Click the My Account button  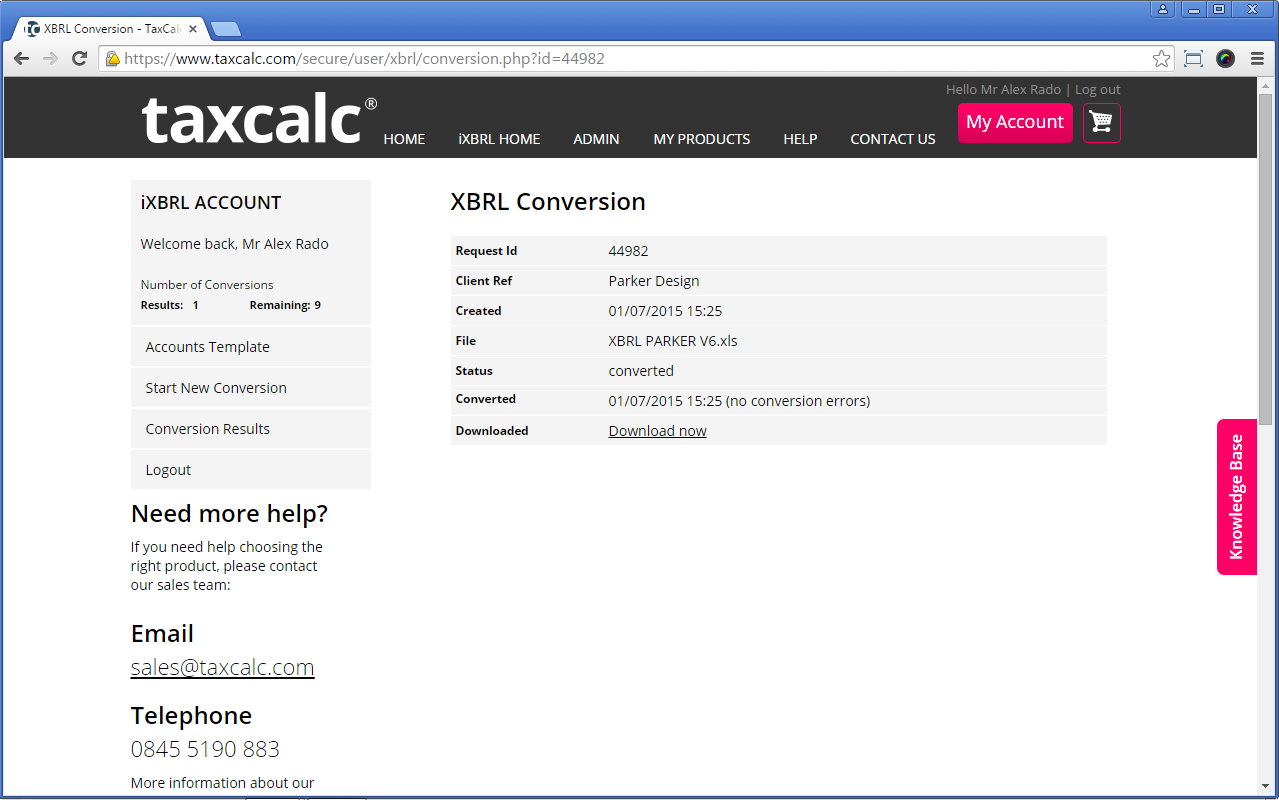tap(1015, 122)
